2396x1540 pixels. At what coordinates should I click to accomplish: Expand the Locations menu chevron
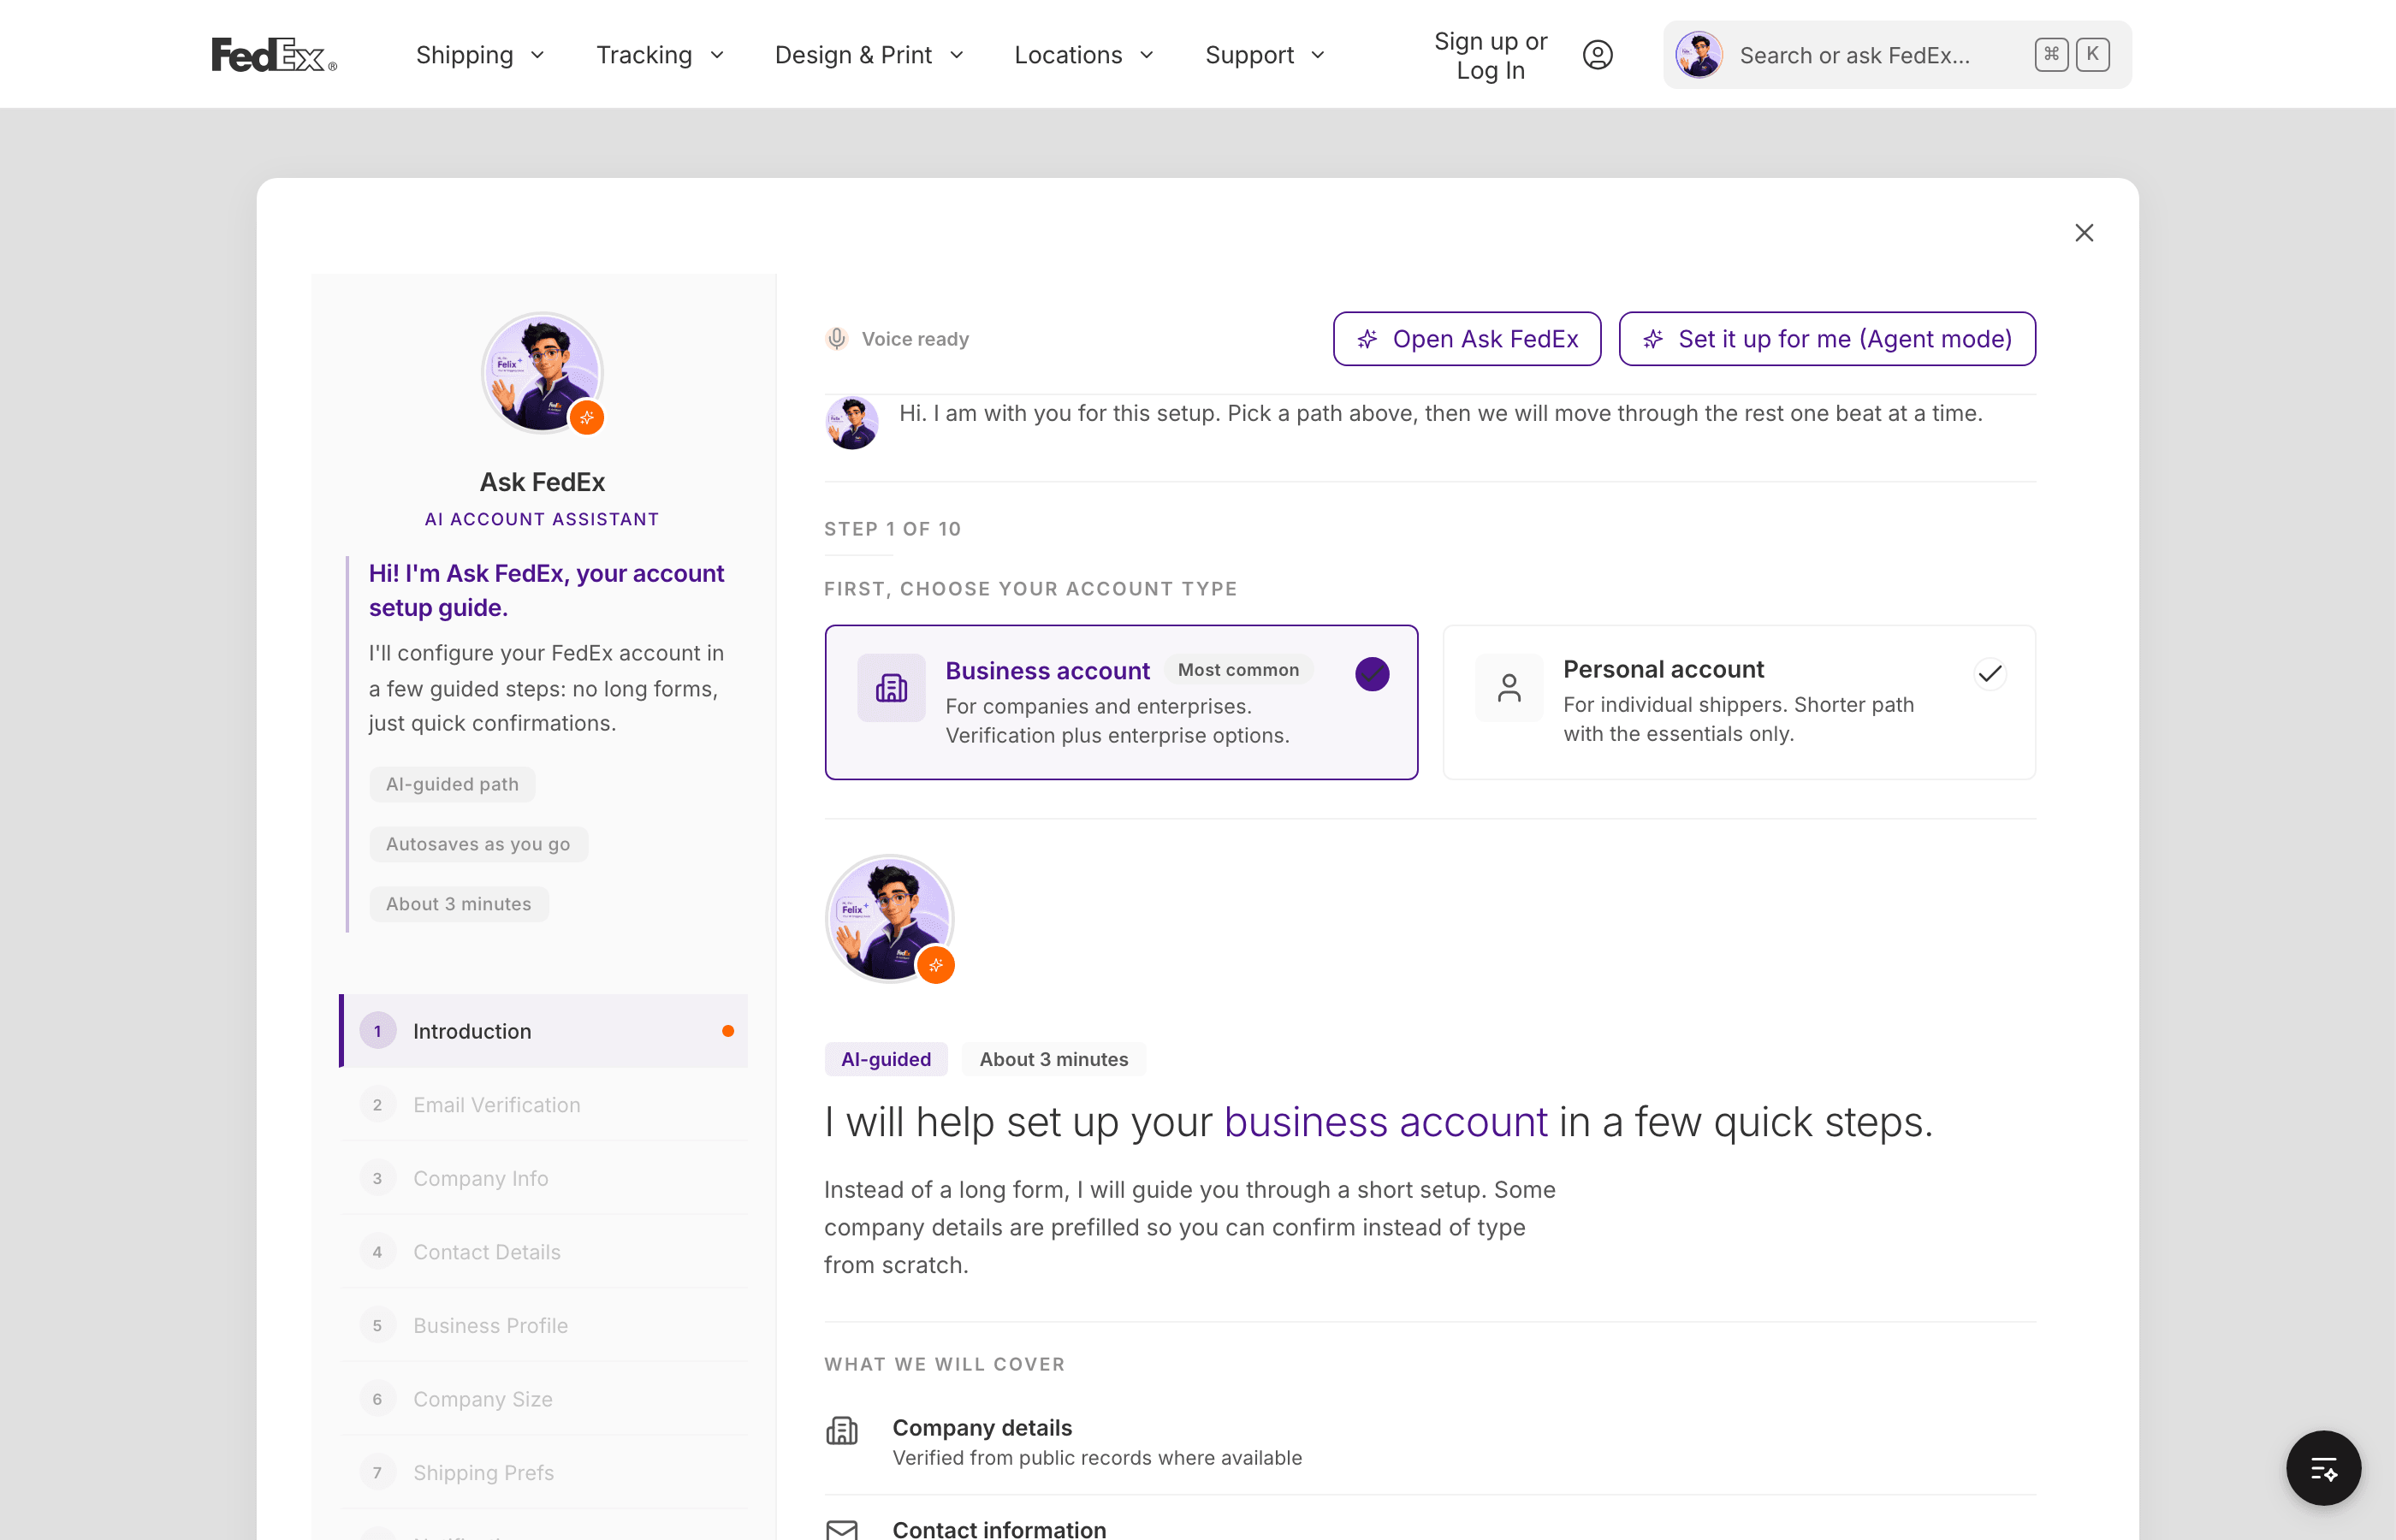[1146, 55]
